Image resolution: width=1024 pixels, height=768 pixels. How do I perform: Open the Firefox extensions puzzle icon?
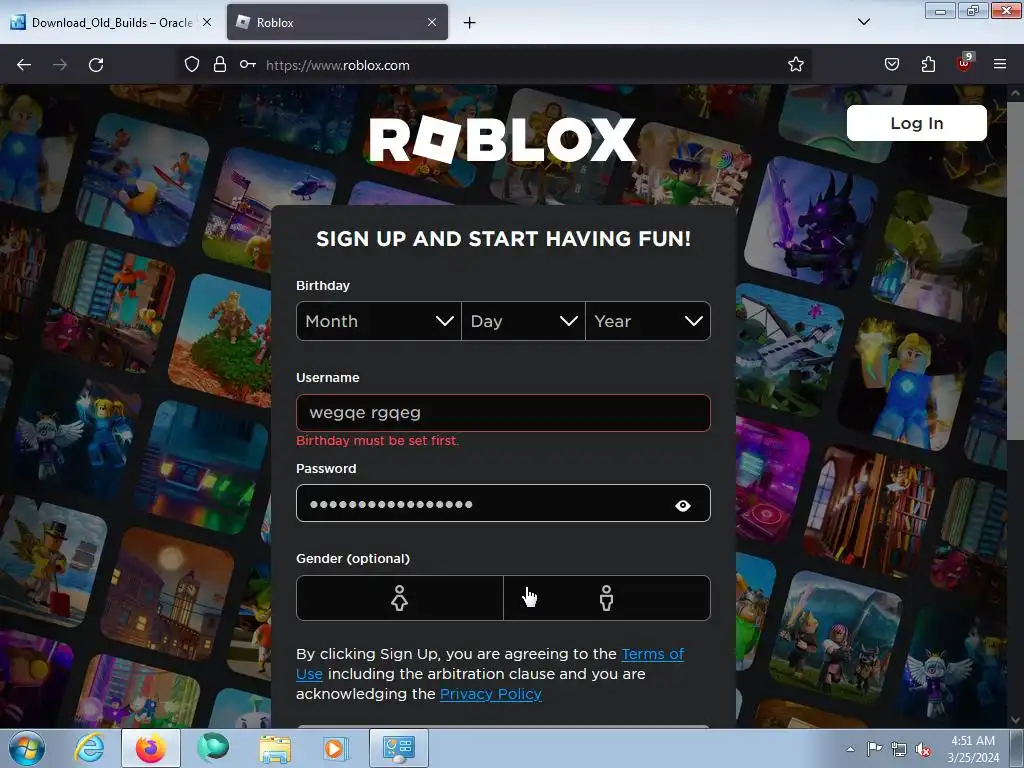pos(928,64)
